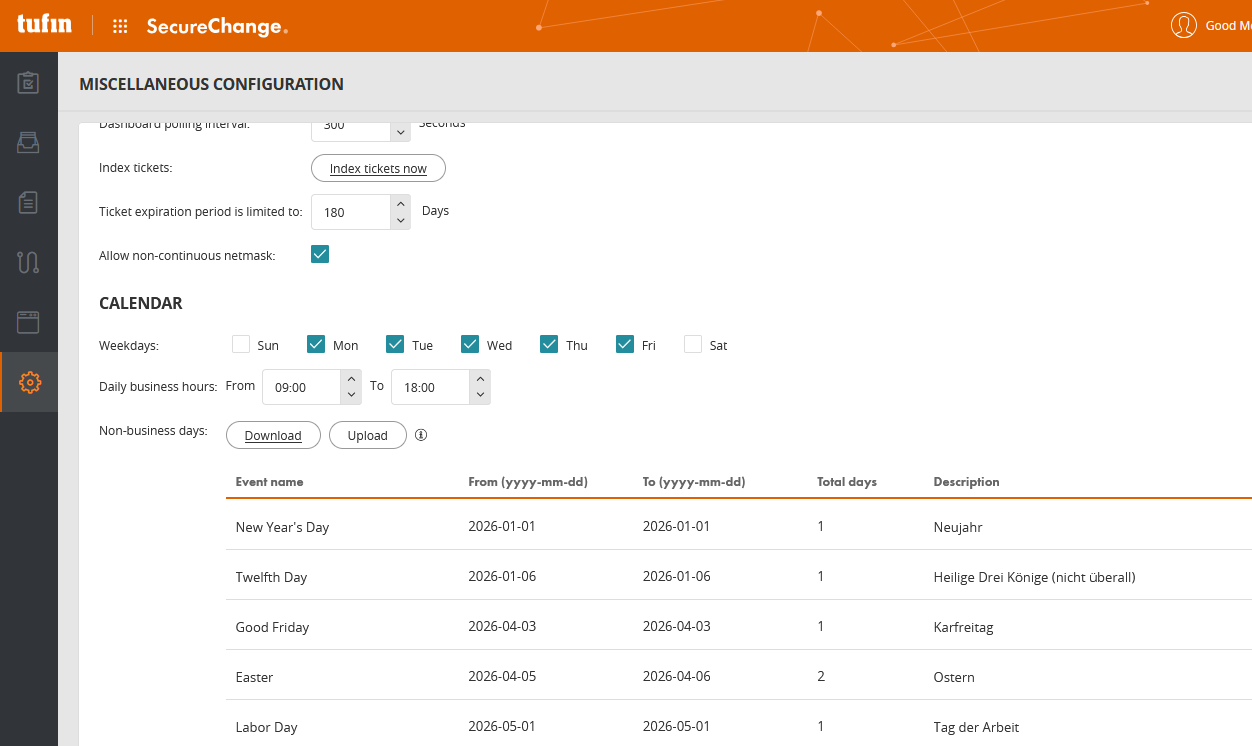
Task: Click Karfreitag description cell
Action: coord(963,627)
